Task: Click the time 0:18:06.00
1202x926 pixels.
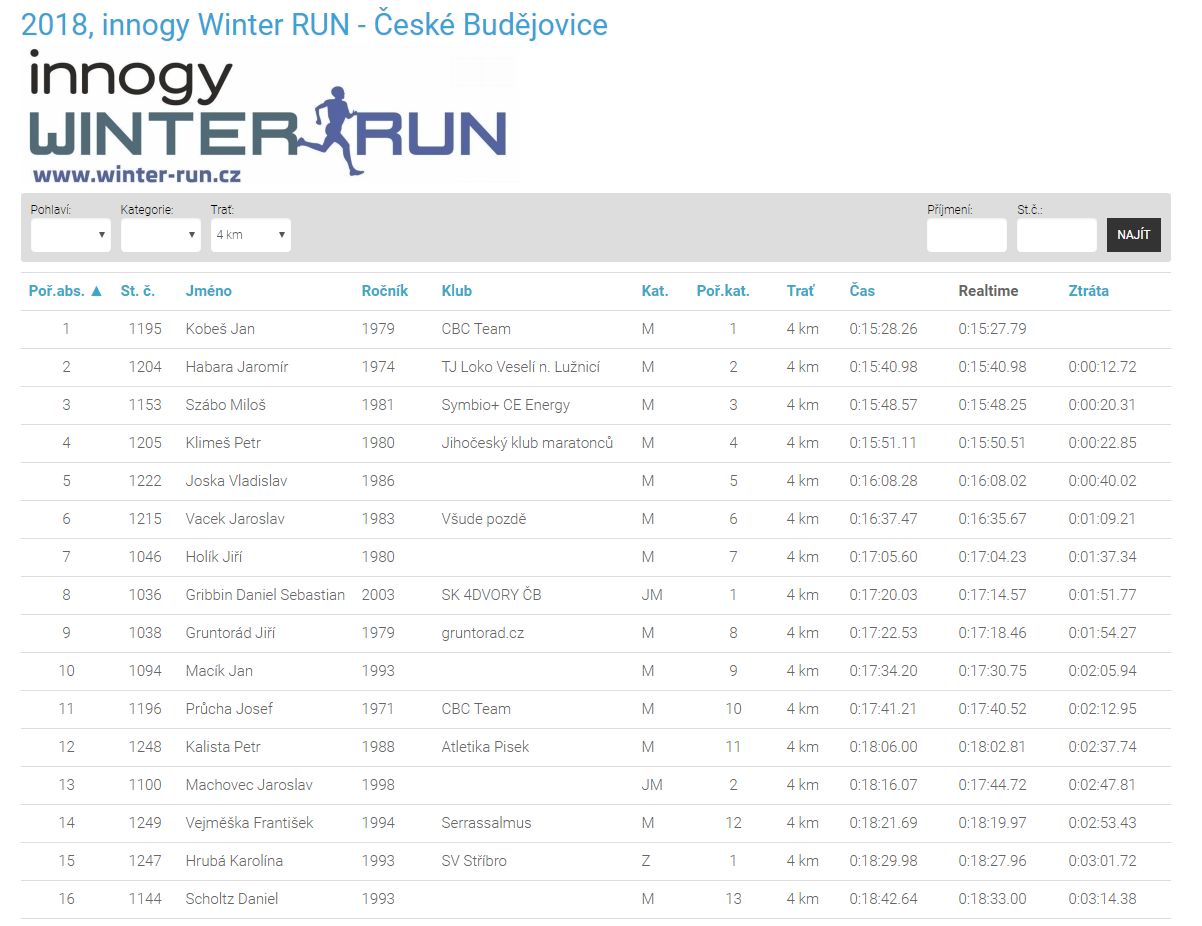Action: (x=884, y=747)
